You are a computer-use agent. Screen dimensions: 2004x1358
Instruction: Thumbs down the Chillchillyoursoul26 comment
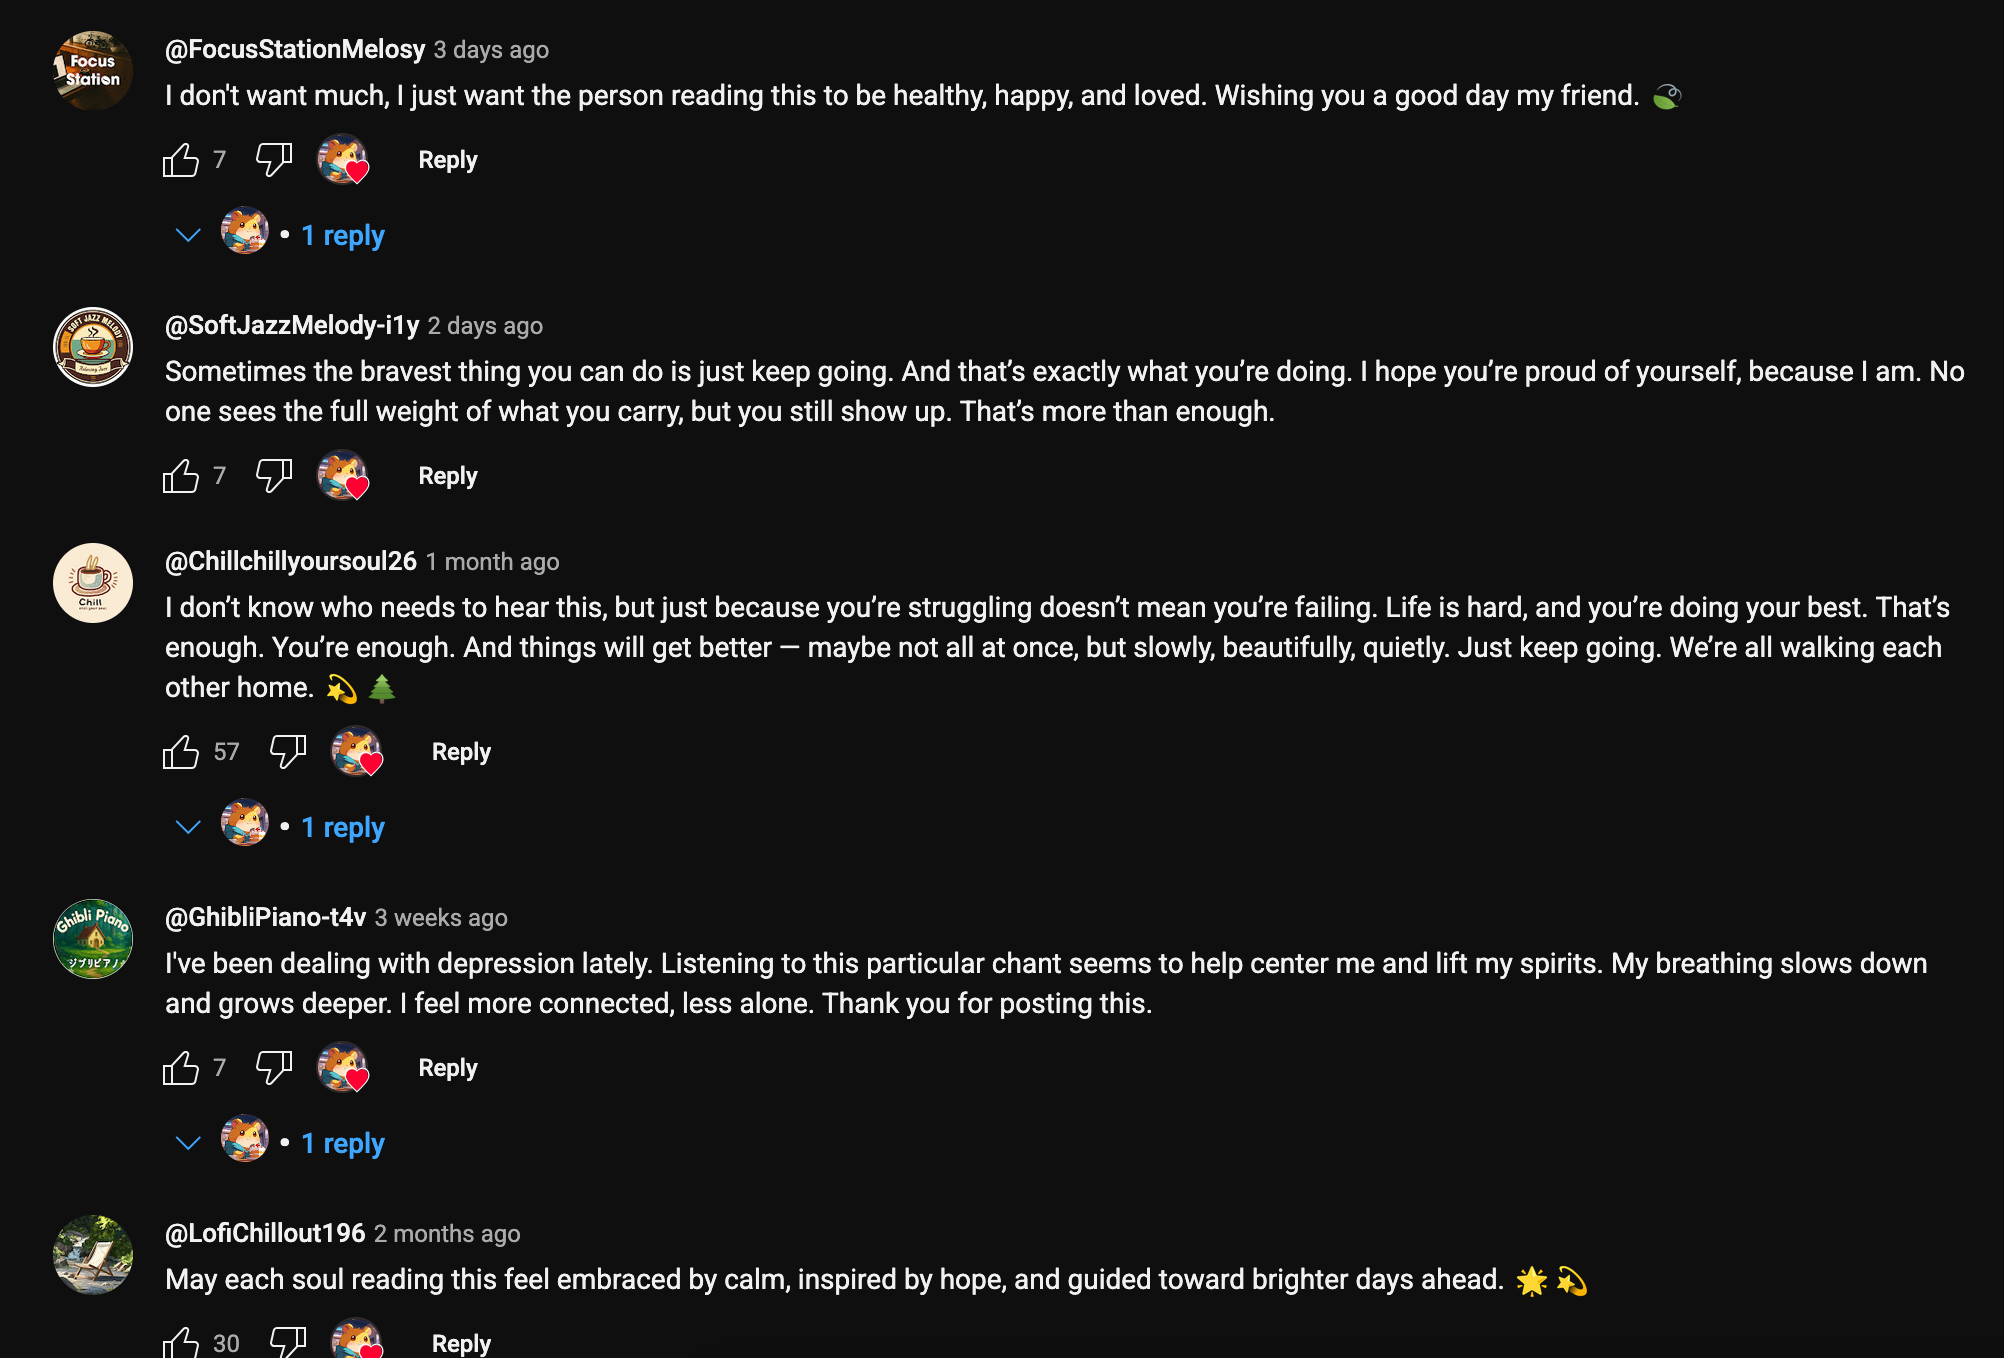point(287,752)
